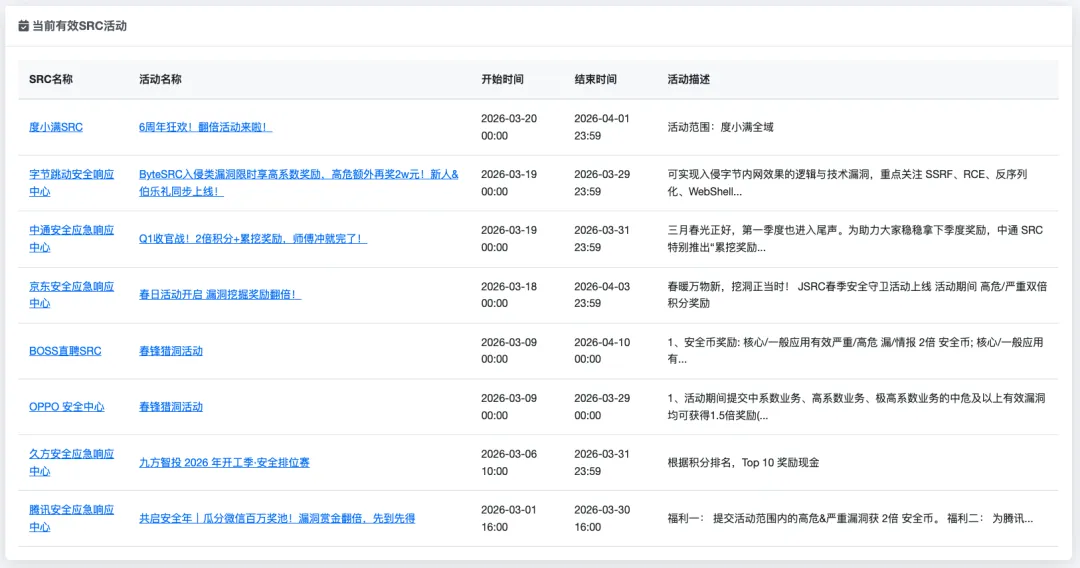1080x568 pixels.
Task: Open the 京东安全应急响应中心 link
Action: (x=72, y=295)
